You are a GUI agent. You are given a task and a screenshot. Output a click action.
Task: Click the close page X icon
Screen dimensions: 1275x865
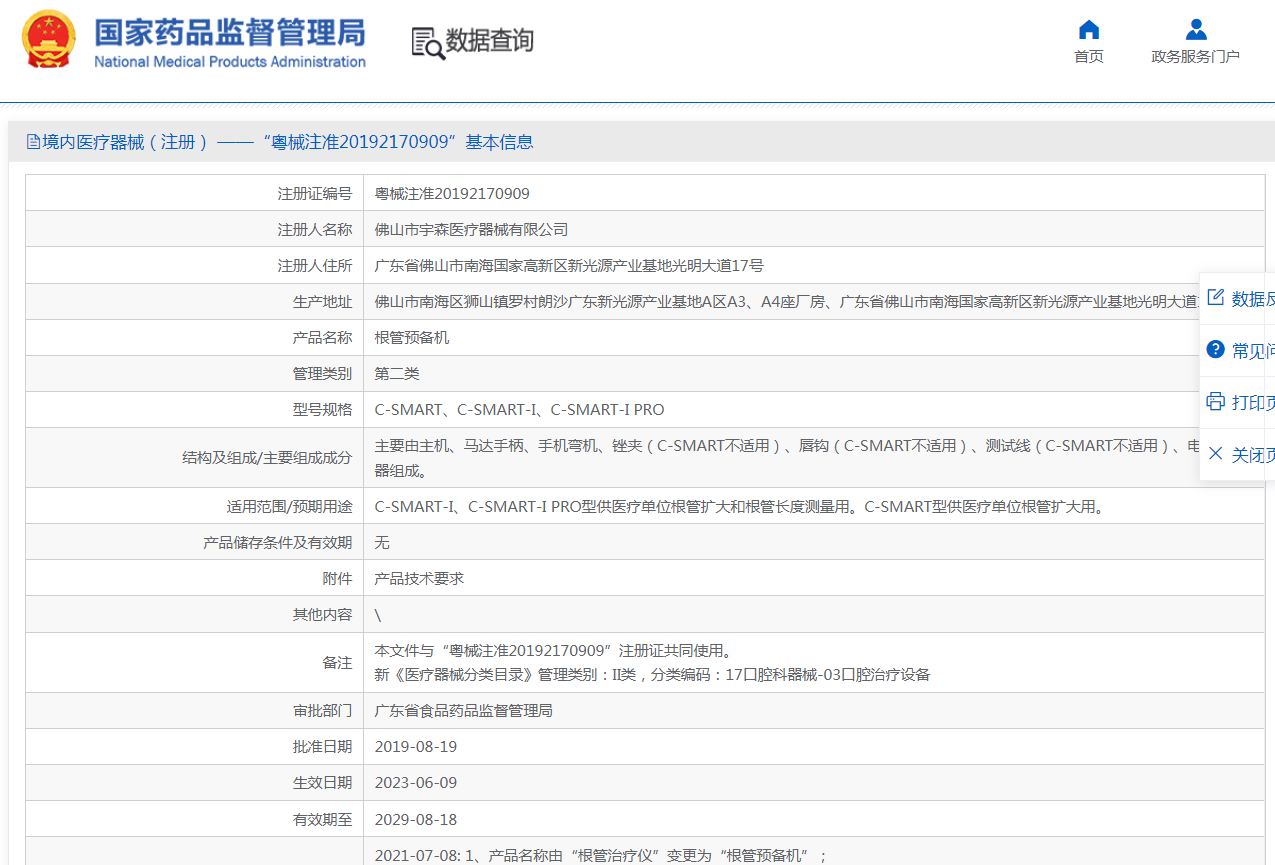click(x=1215, y=453)
